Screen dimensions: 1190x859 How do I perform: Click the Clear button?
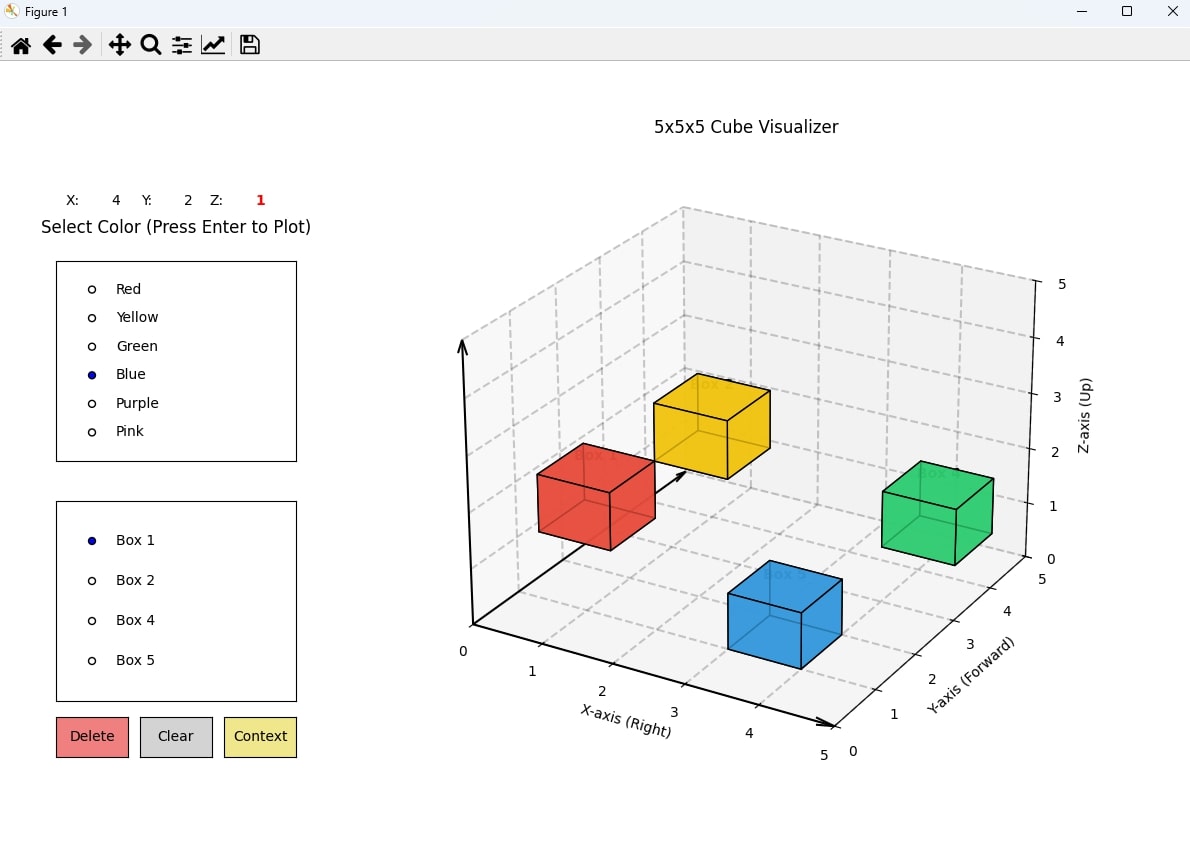click(x=176, y=737)
